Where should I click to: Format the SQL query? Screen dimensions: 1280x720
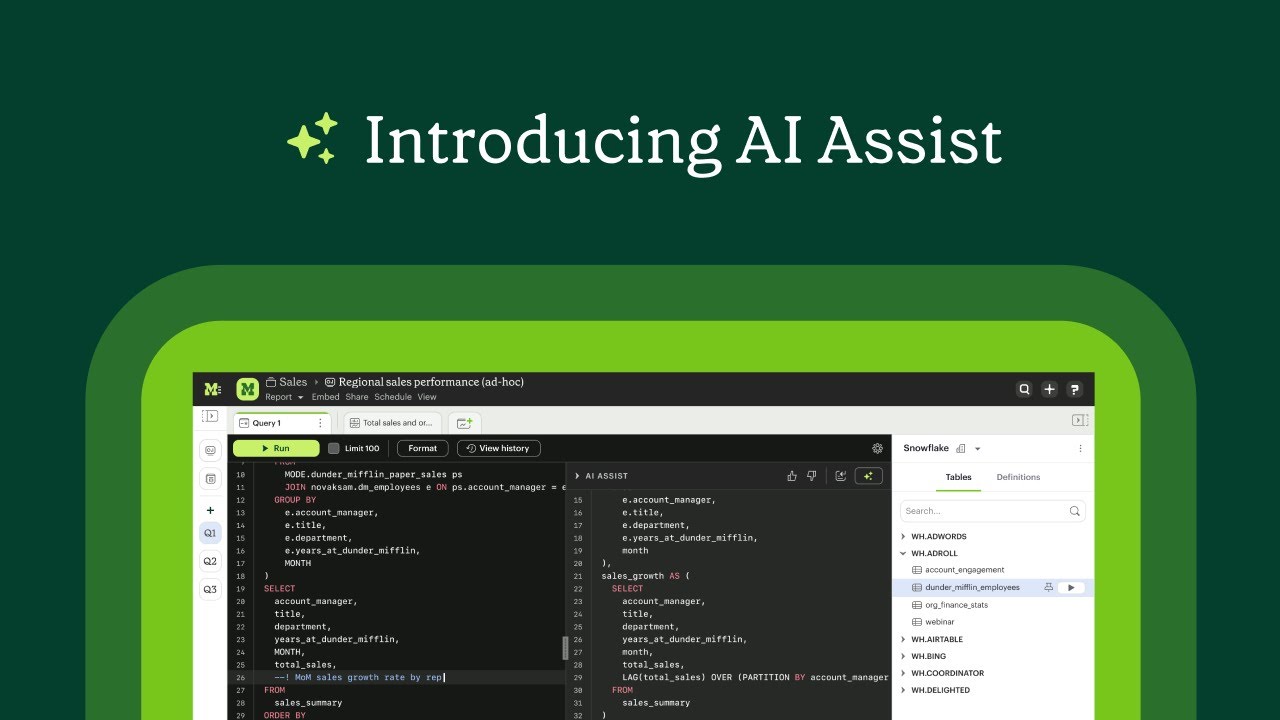[x=423, y=449]
